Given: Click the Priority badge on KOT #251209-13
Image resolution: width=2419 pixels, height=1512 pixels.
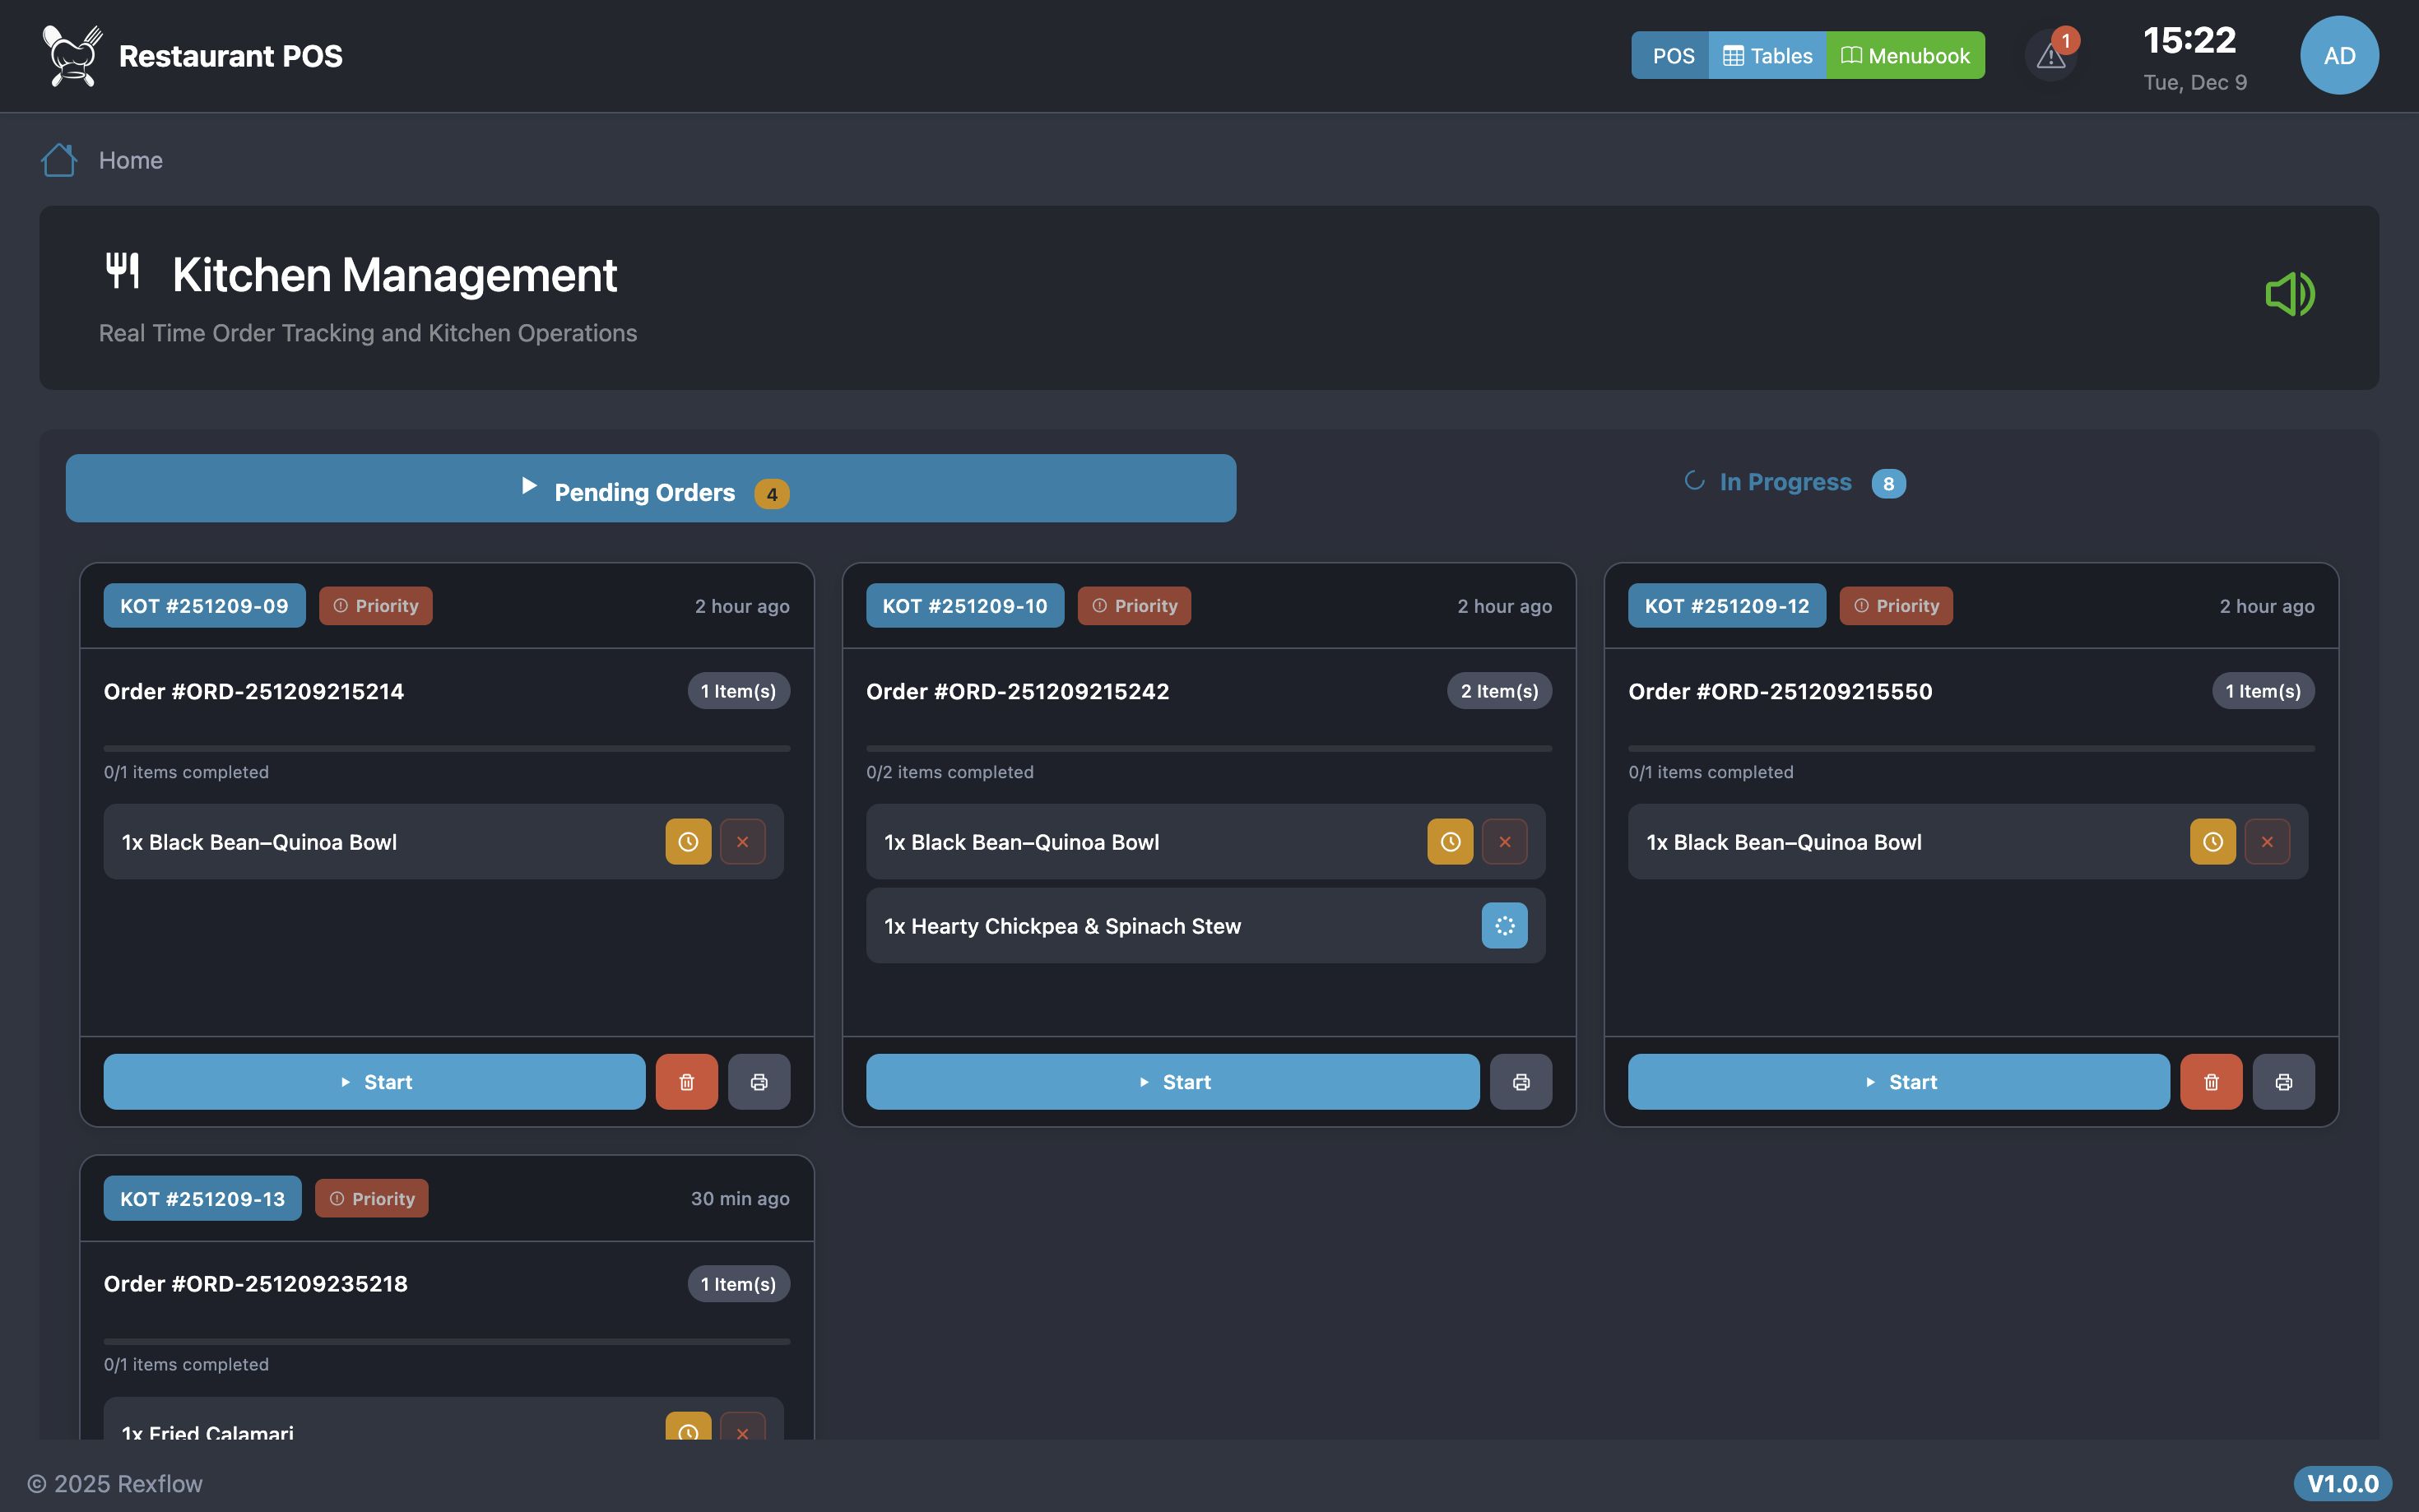Looking at the screenshot, I should tap(372, 1198).
